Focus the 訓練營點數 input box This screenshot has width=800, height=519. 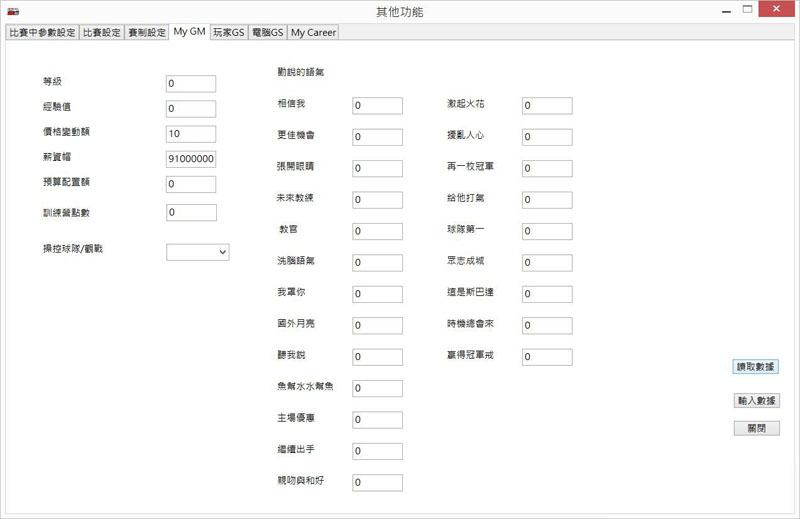191,212
